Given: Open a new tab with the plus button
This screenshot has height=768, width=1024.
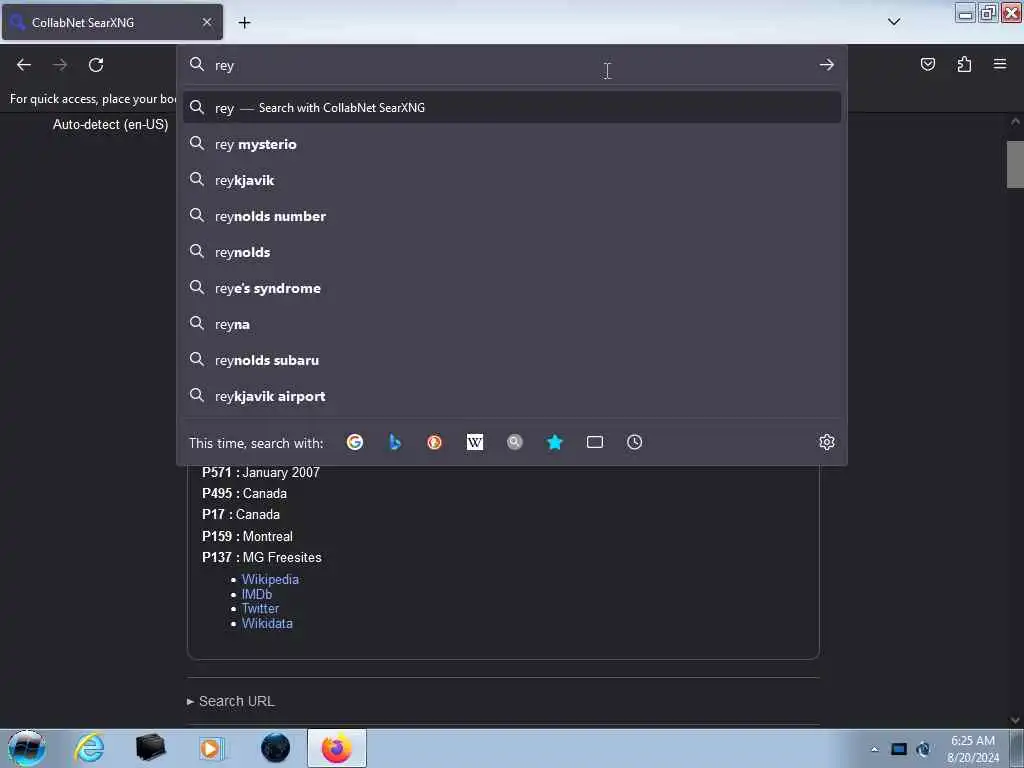Looking at the screenshot, I should pos(244,23).
